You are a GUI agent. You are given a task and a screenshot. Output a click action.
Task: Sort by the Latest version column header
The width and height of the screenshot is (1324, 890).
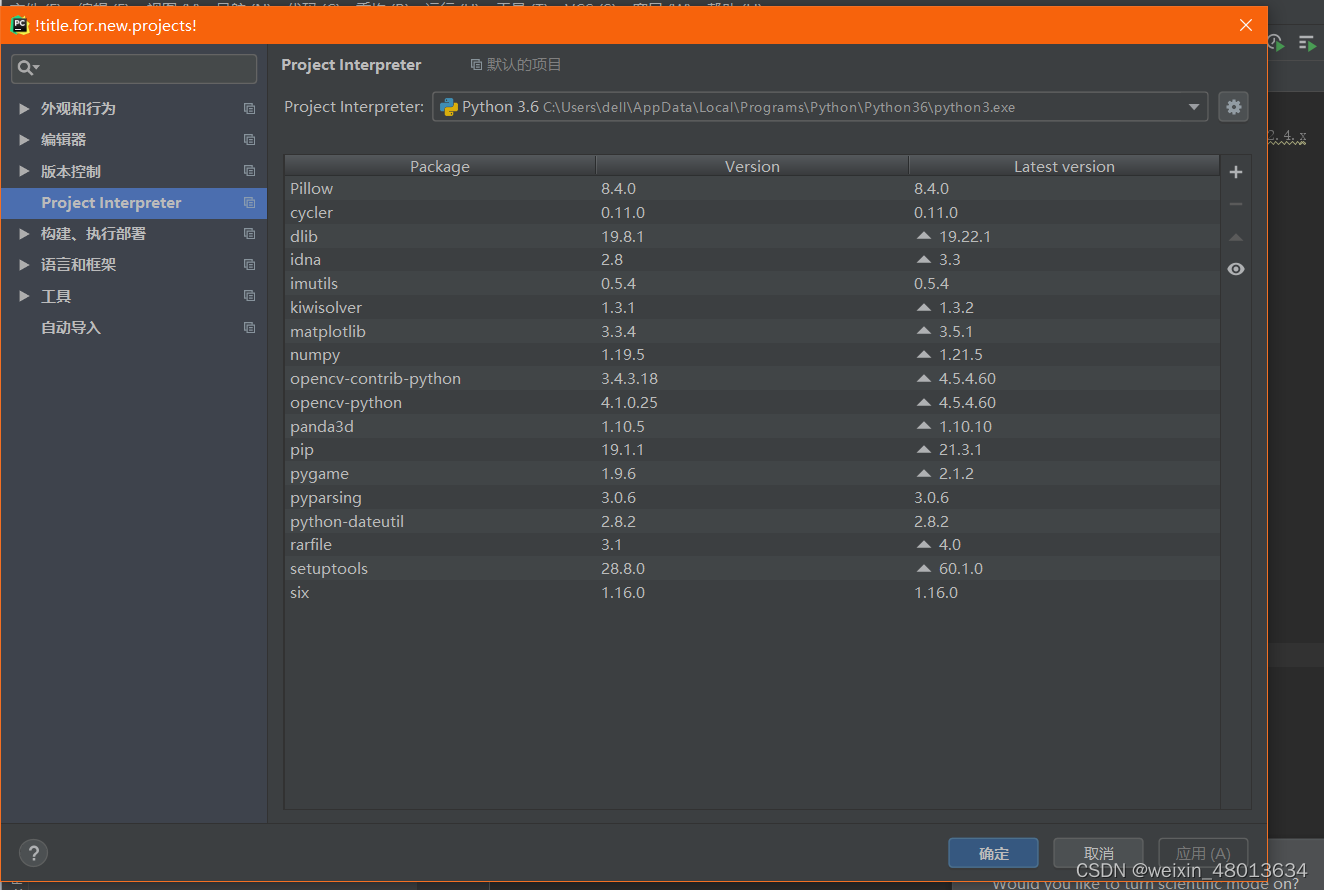[x=1064, y=166]
